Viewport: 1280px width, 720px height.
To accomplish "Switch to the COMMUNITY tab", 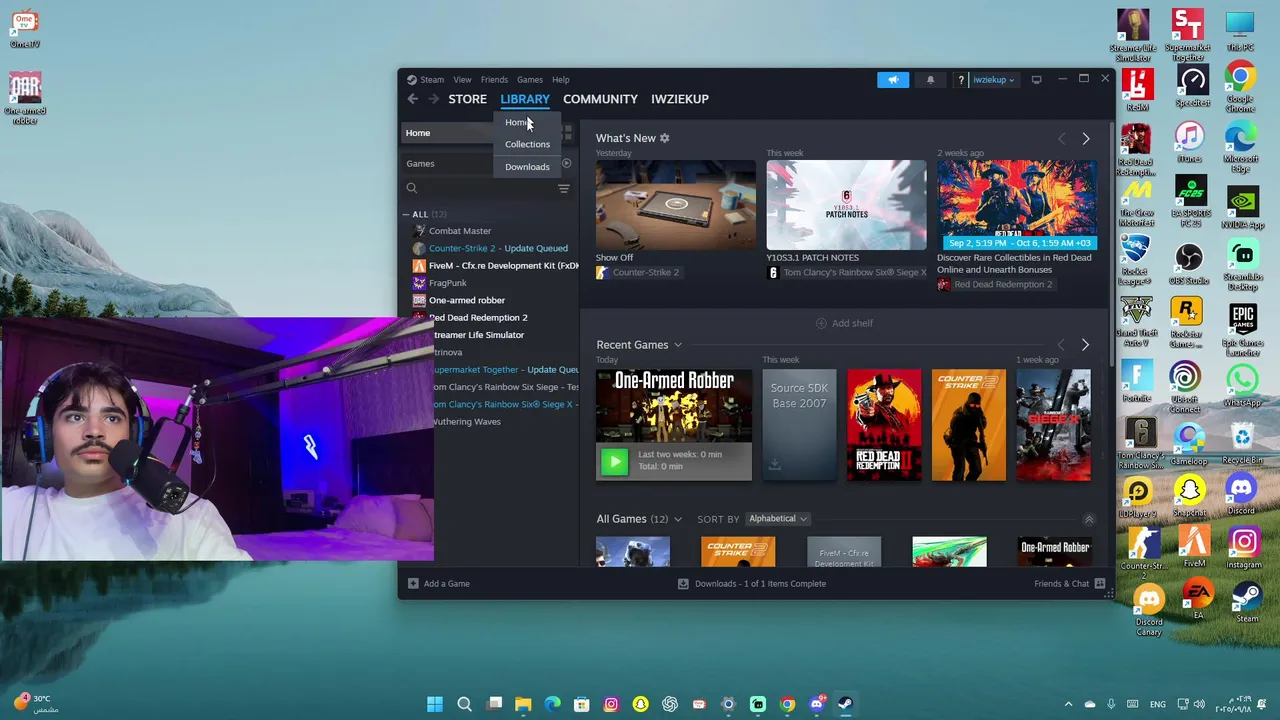I will click(x=600, y=99).
